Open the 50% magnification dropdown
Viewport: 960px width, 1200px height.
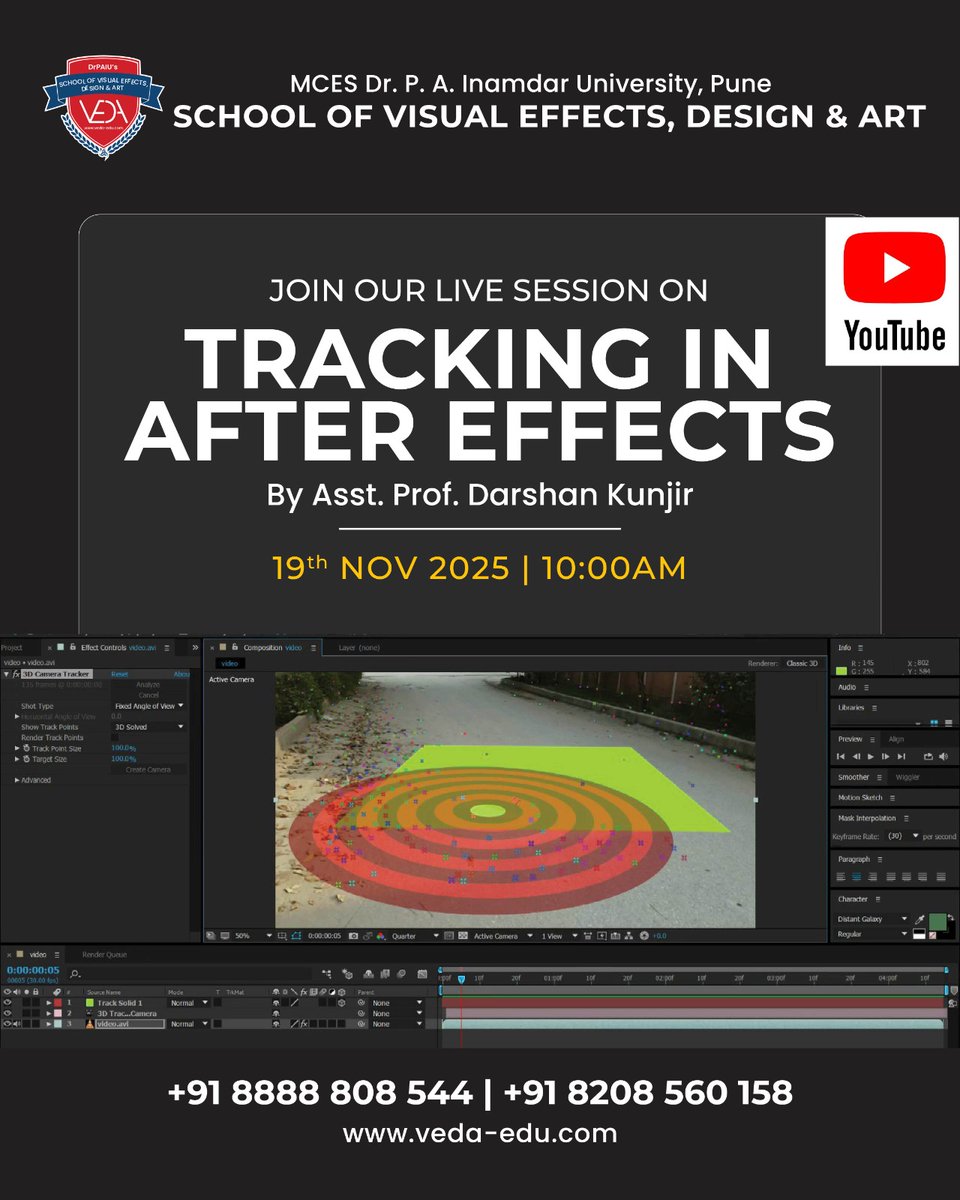253,936
